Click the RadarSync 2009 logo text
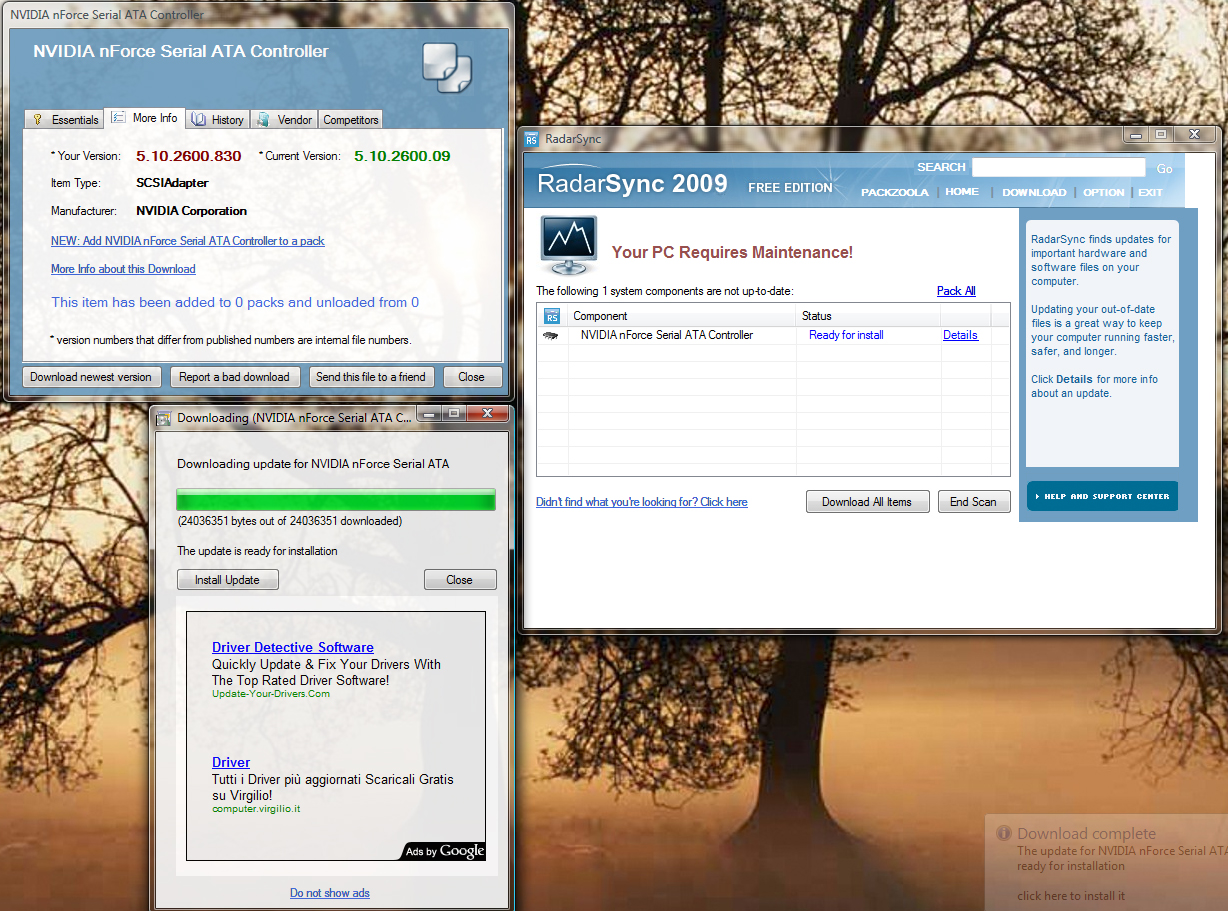Screen dimensions: 1228x911 632,183
